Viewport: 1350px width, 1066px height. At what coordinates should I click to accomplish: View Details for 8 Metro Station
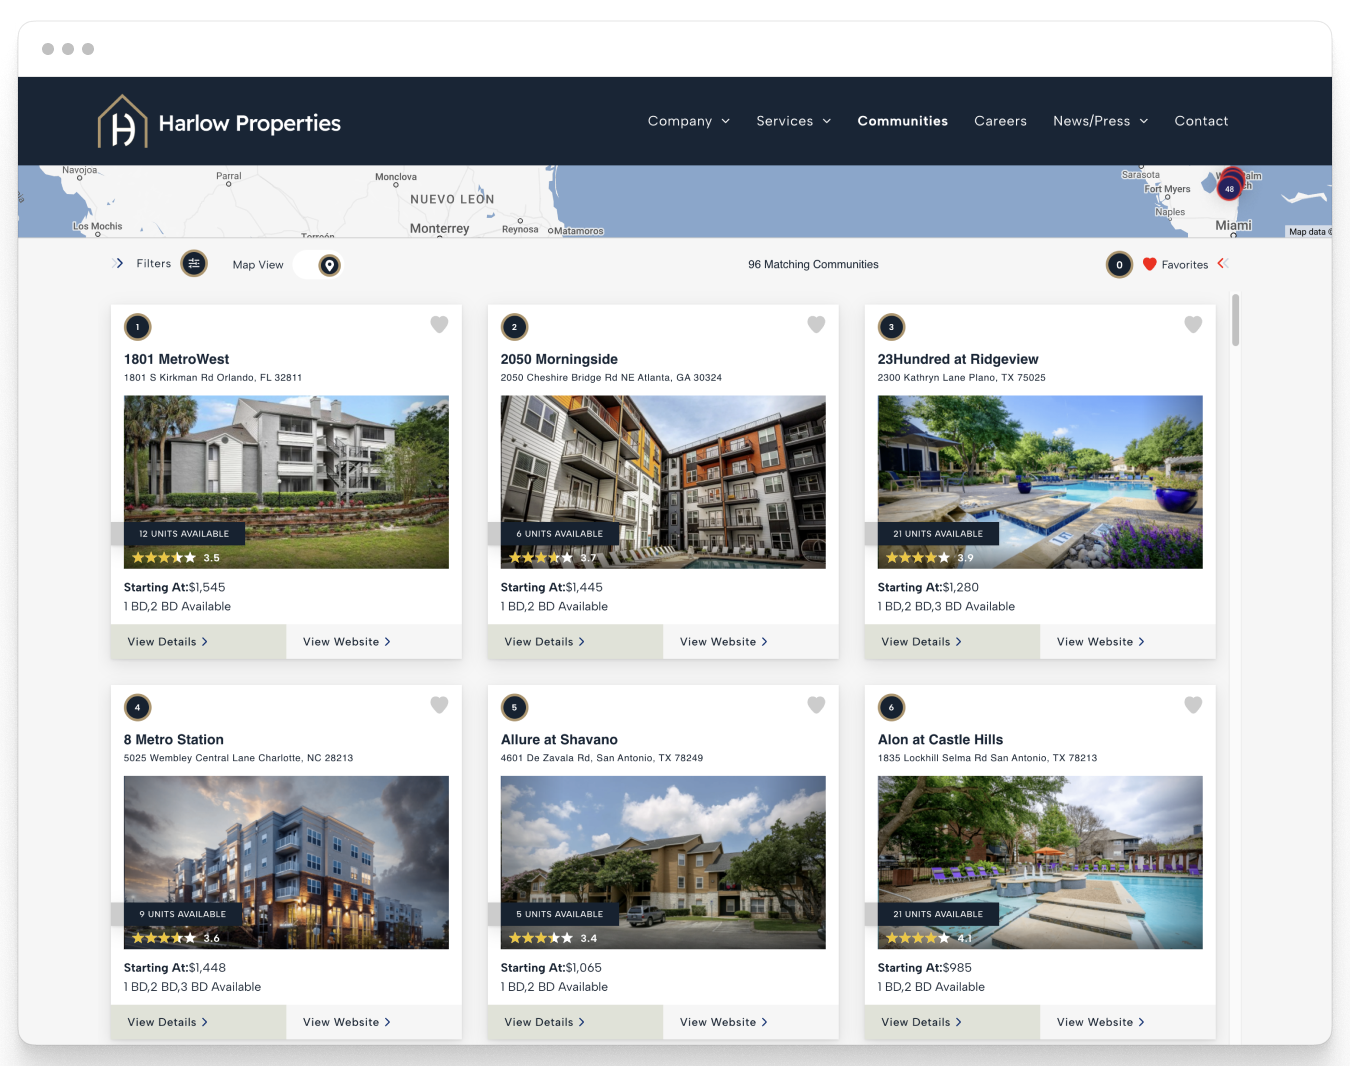[199, 1022]
